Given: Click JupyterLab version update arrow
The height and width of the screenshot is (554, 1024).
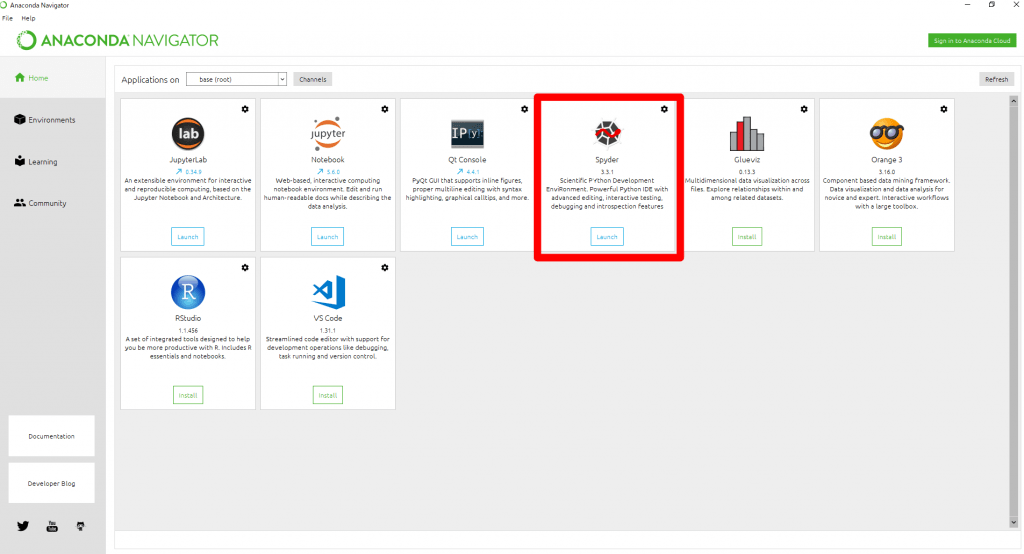Looking at the screenshot, I should click(x=179, y=172).
